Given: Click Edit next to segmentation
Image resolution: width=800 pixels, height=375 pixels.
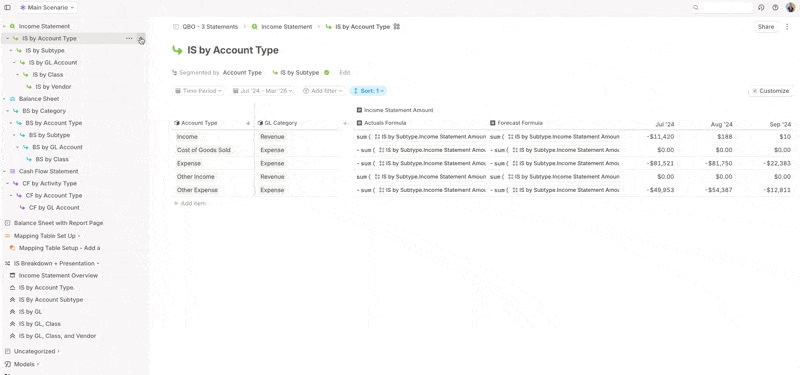Looking at the screenshot, I should click(x=345, y=72).
